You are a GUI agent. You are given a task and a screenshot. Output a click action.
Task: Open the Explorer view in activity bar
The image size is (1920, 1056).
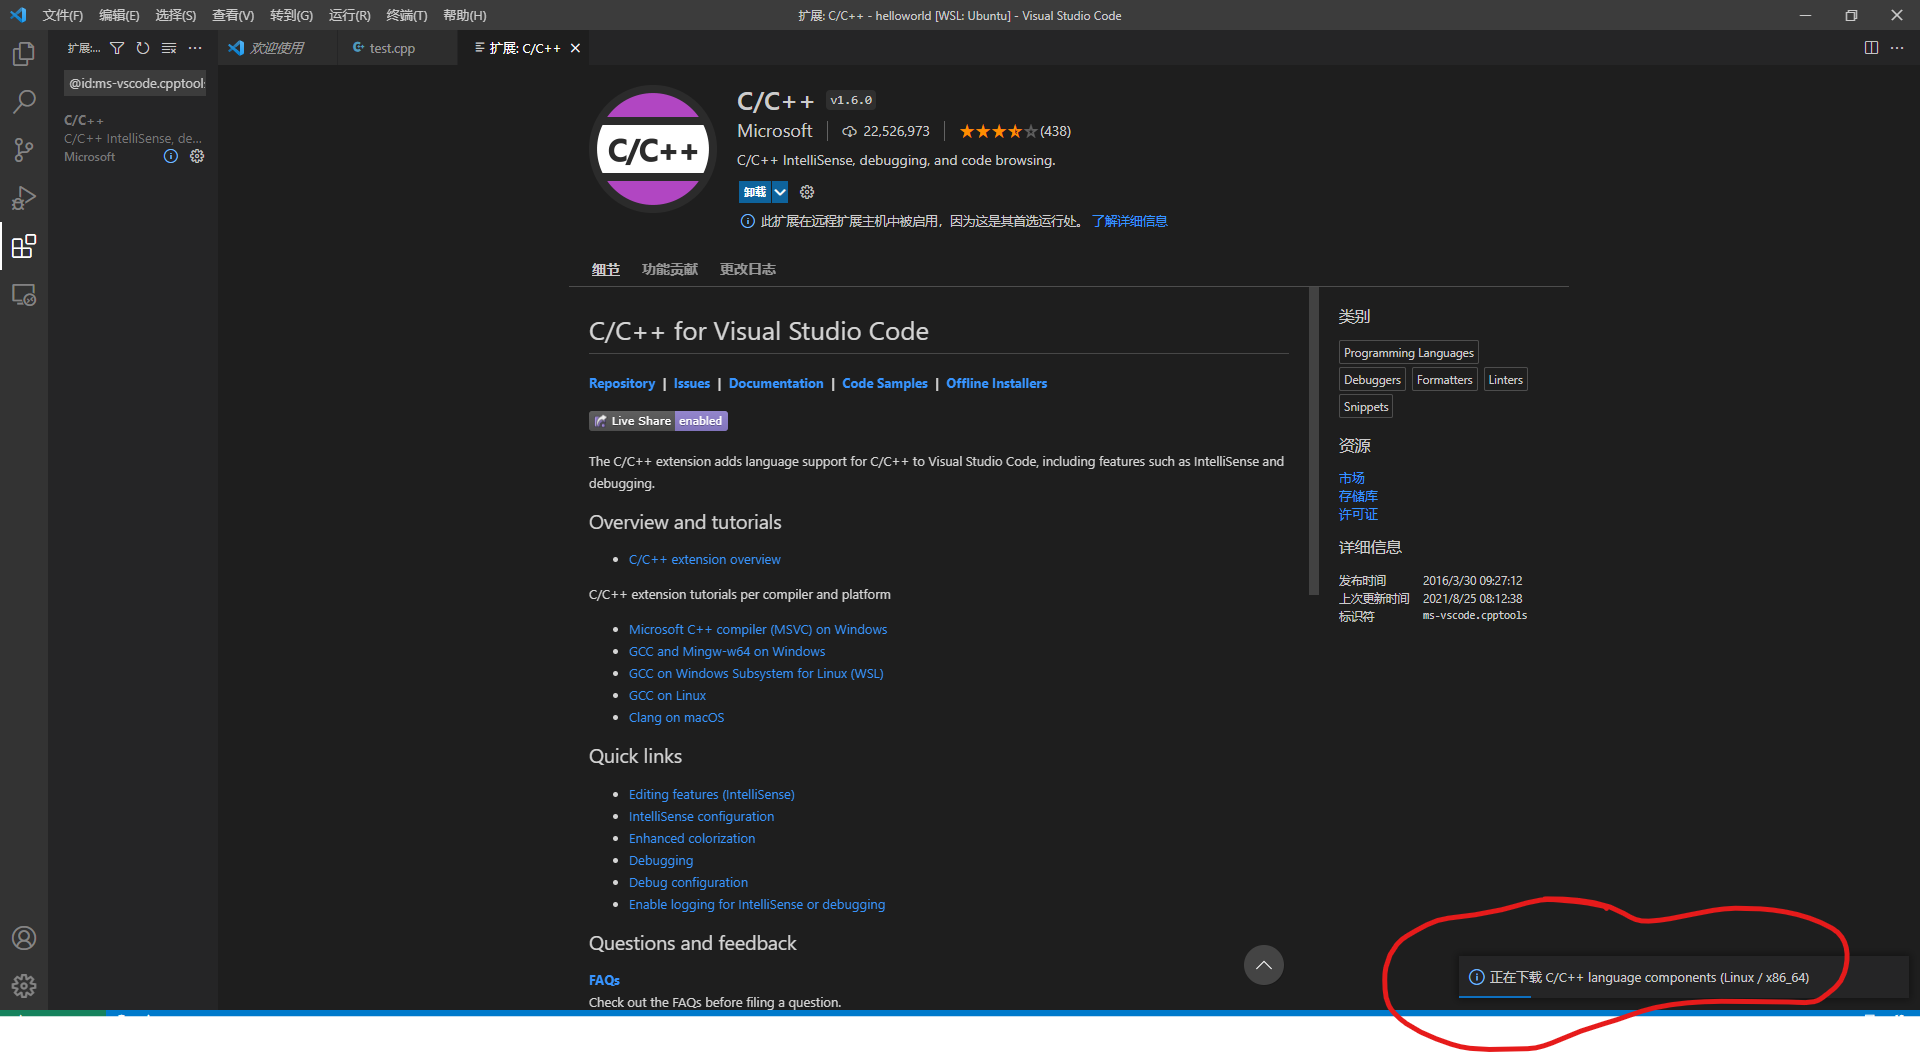24,53
